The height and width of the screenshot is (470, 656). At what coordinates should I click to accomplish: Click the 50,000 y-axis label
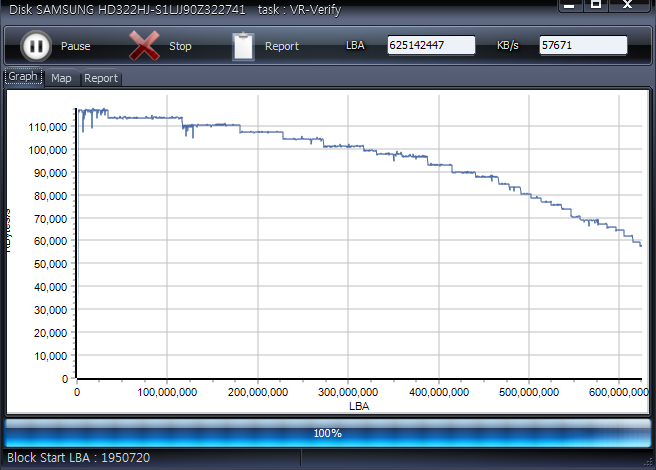50,264
